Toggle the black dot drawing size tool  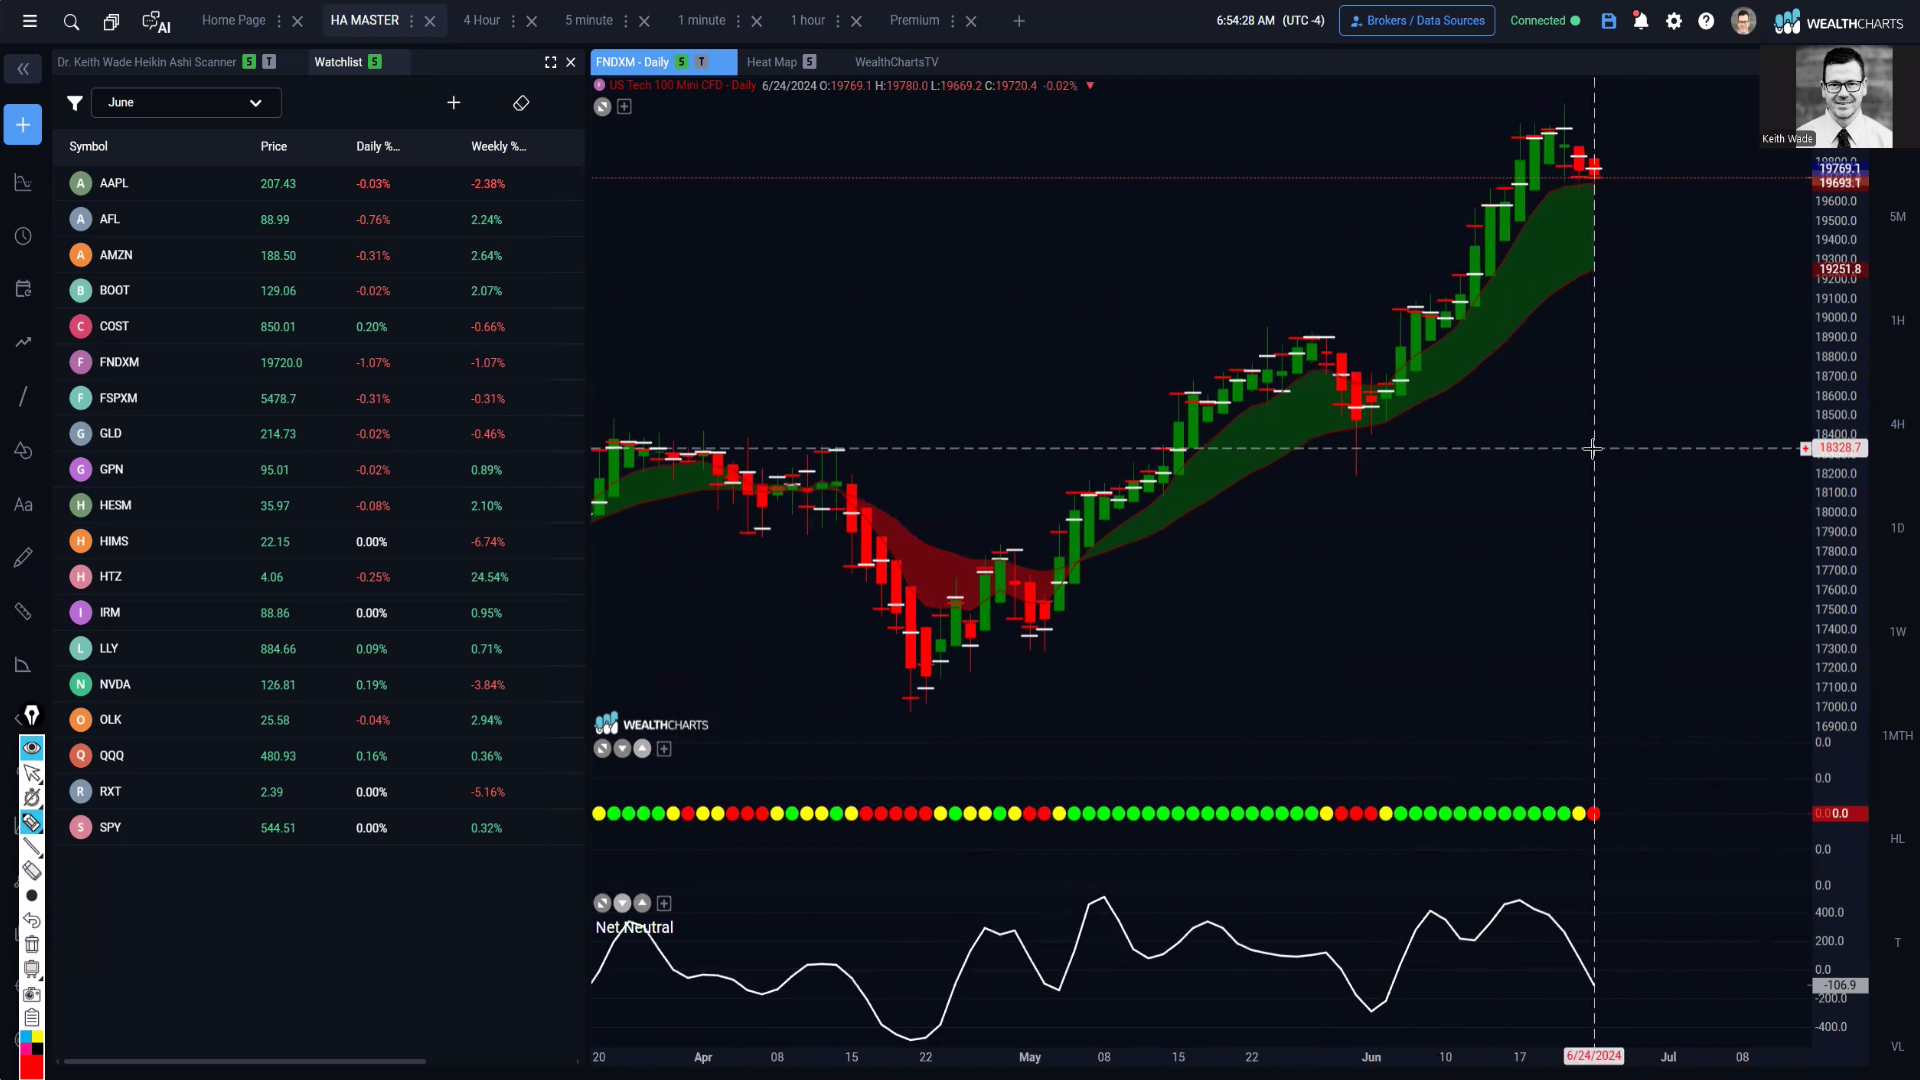pyautogui.click(x=32, y=896)
